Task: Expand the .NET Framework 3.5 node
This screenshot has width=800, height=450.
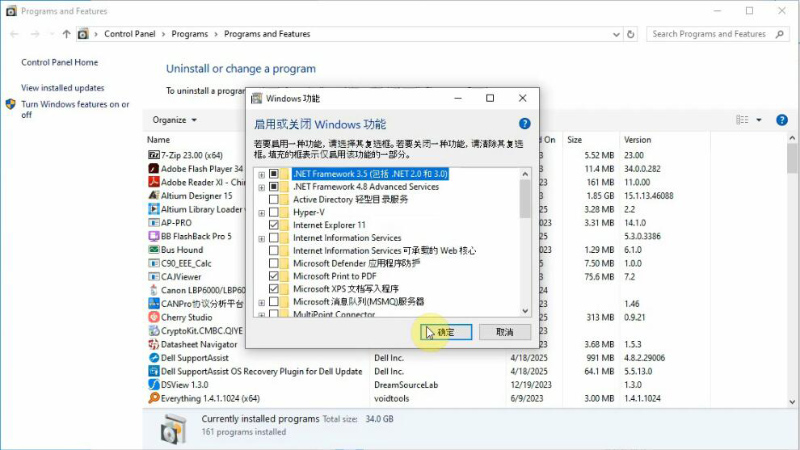Action: click(x=261, y=174)
